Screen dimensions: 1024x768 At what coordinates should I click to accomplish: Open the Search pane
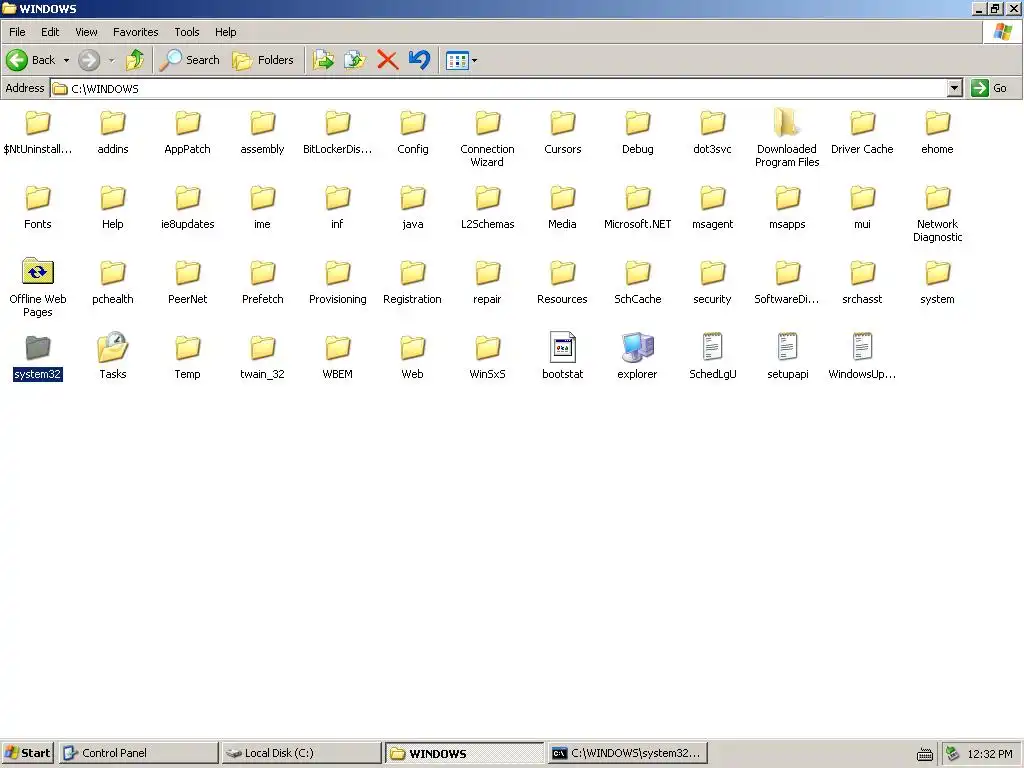(190, 60)
